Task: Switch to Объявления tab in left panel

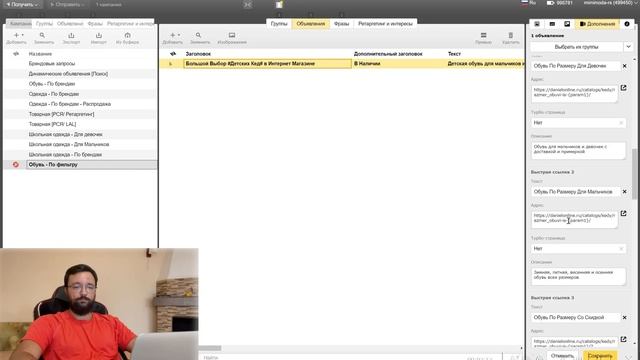Action: tap(70, 24)
